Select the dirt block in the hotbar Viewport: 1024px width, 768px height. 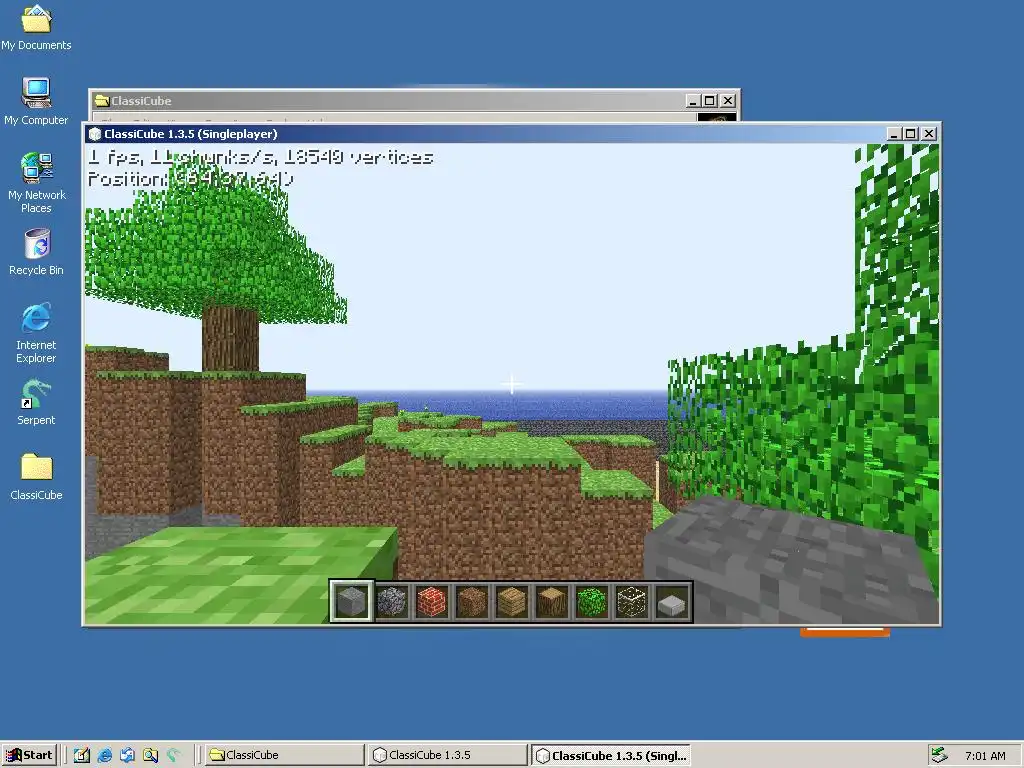[x=472, y=601]
